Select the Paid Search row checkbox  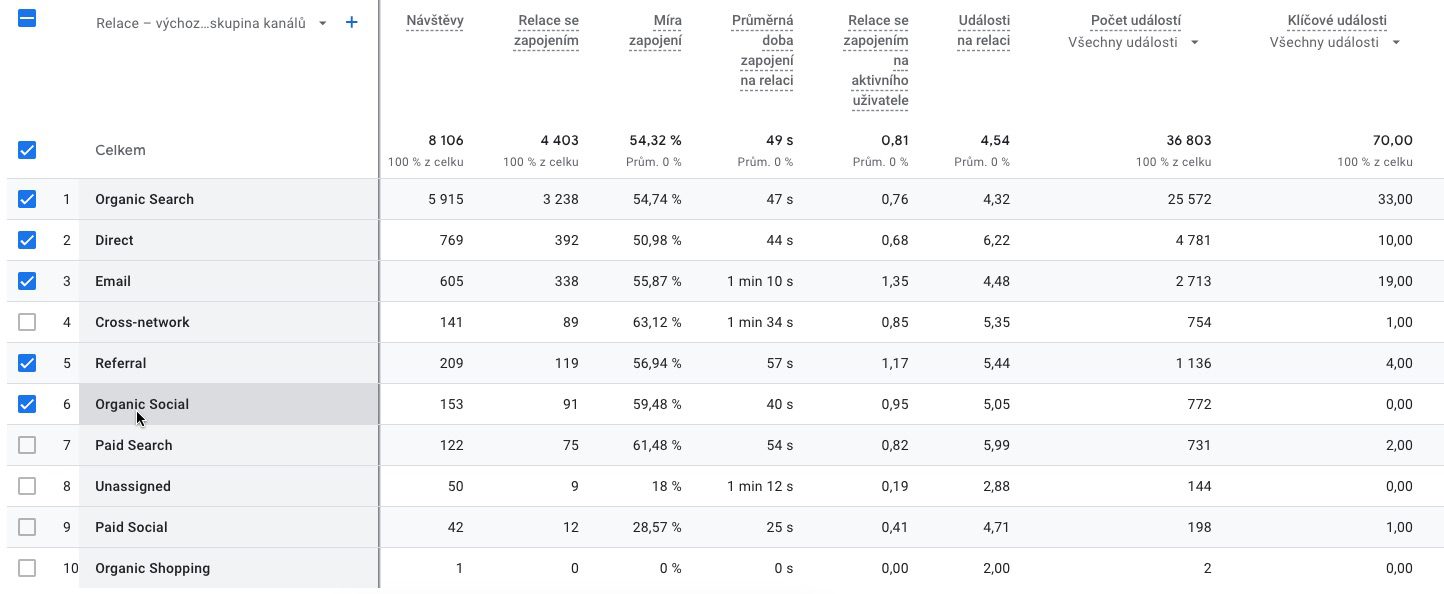tap(27, 445)
